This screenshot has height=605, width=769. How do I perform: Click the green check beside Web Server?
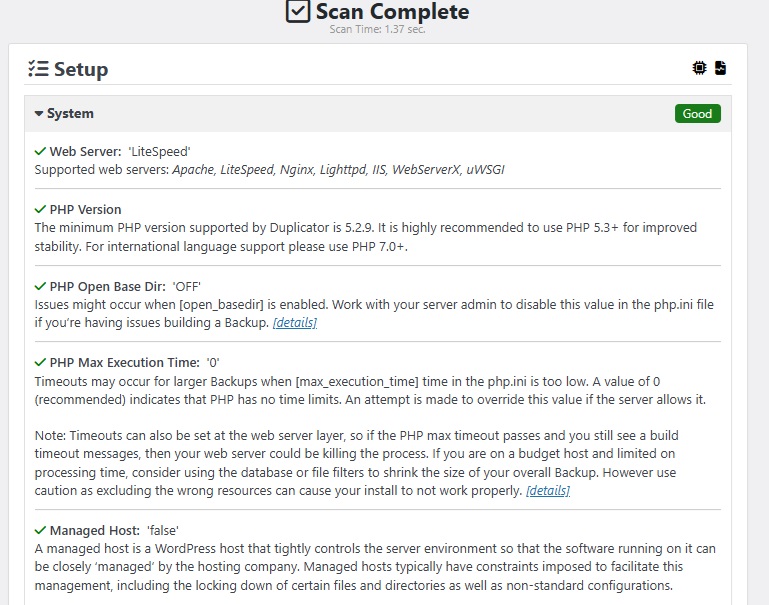[x=40, y=151]
